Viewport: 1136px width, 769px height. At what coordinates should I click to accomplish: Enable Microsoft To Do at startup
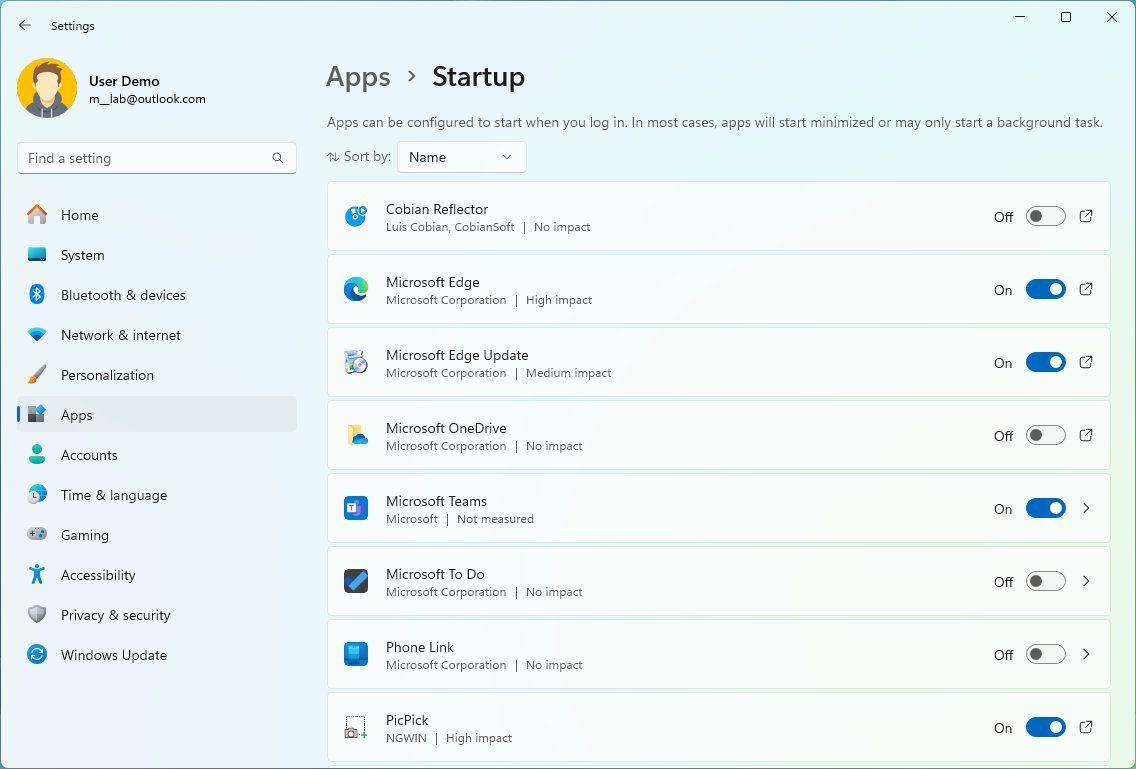1045,581
